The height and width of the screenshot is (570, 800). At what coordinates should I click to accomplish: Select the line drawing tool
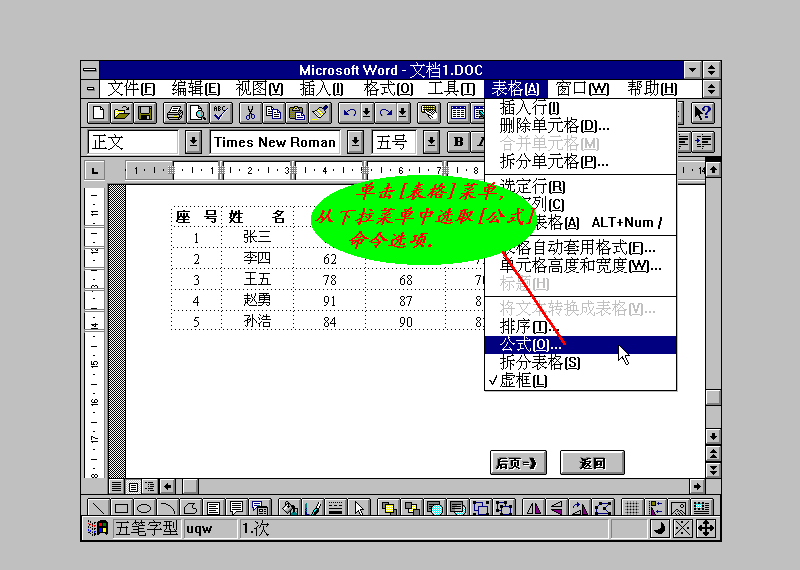coord(99,507)
